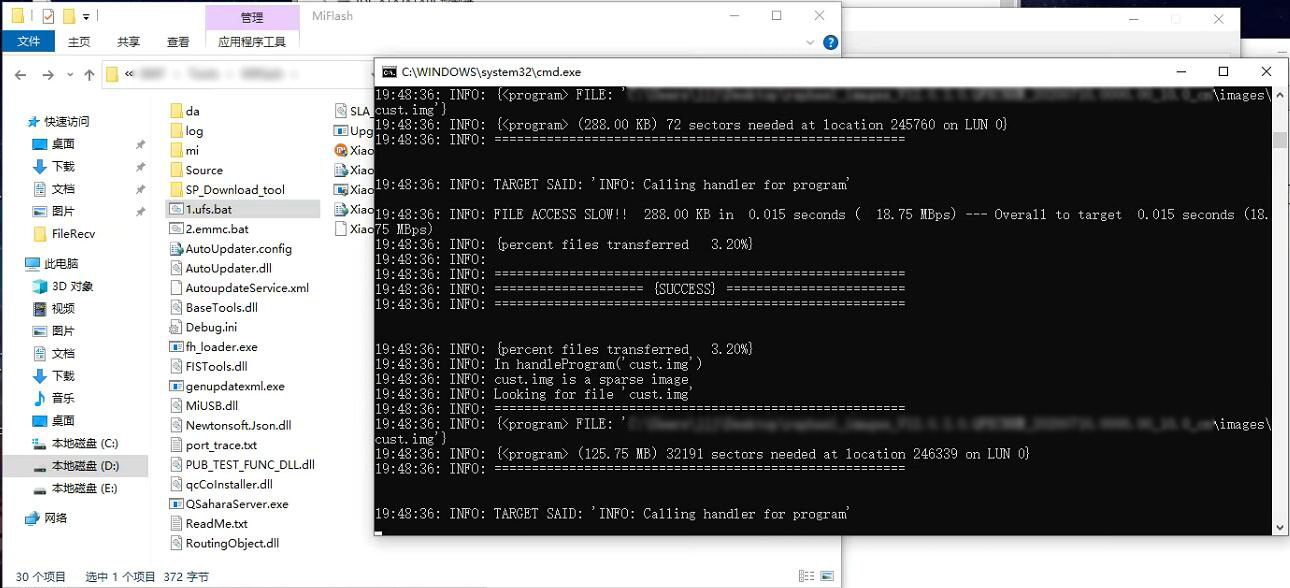Select 网络 in the navigation pane

[x=56, y=518]
